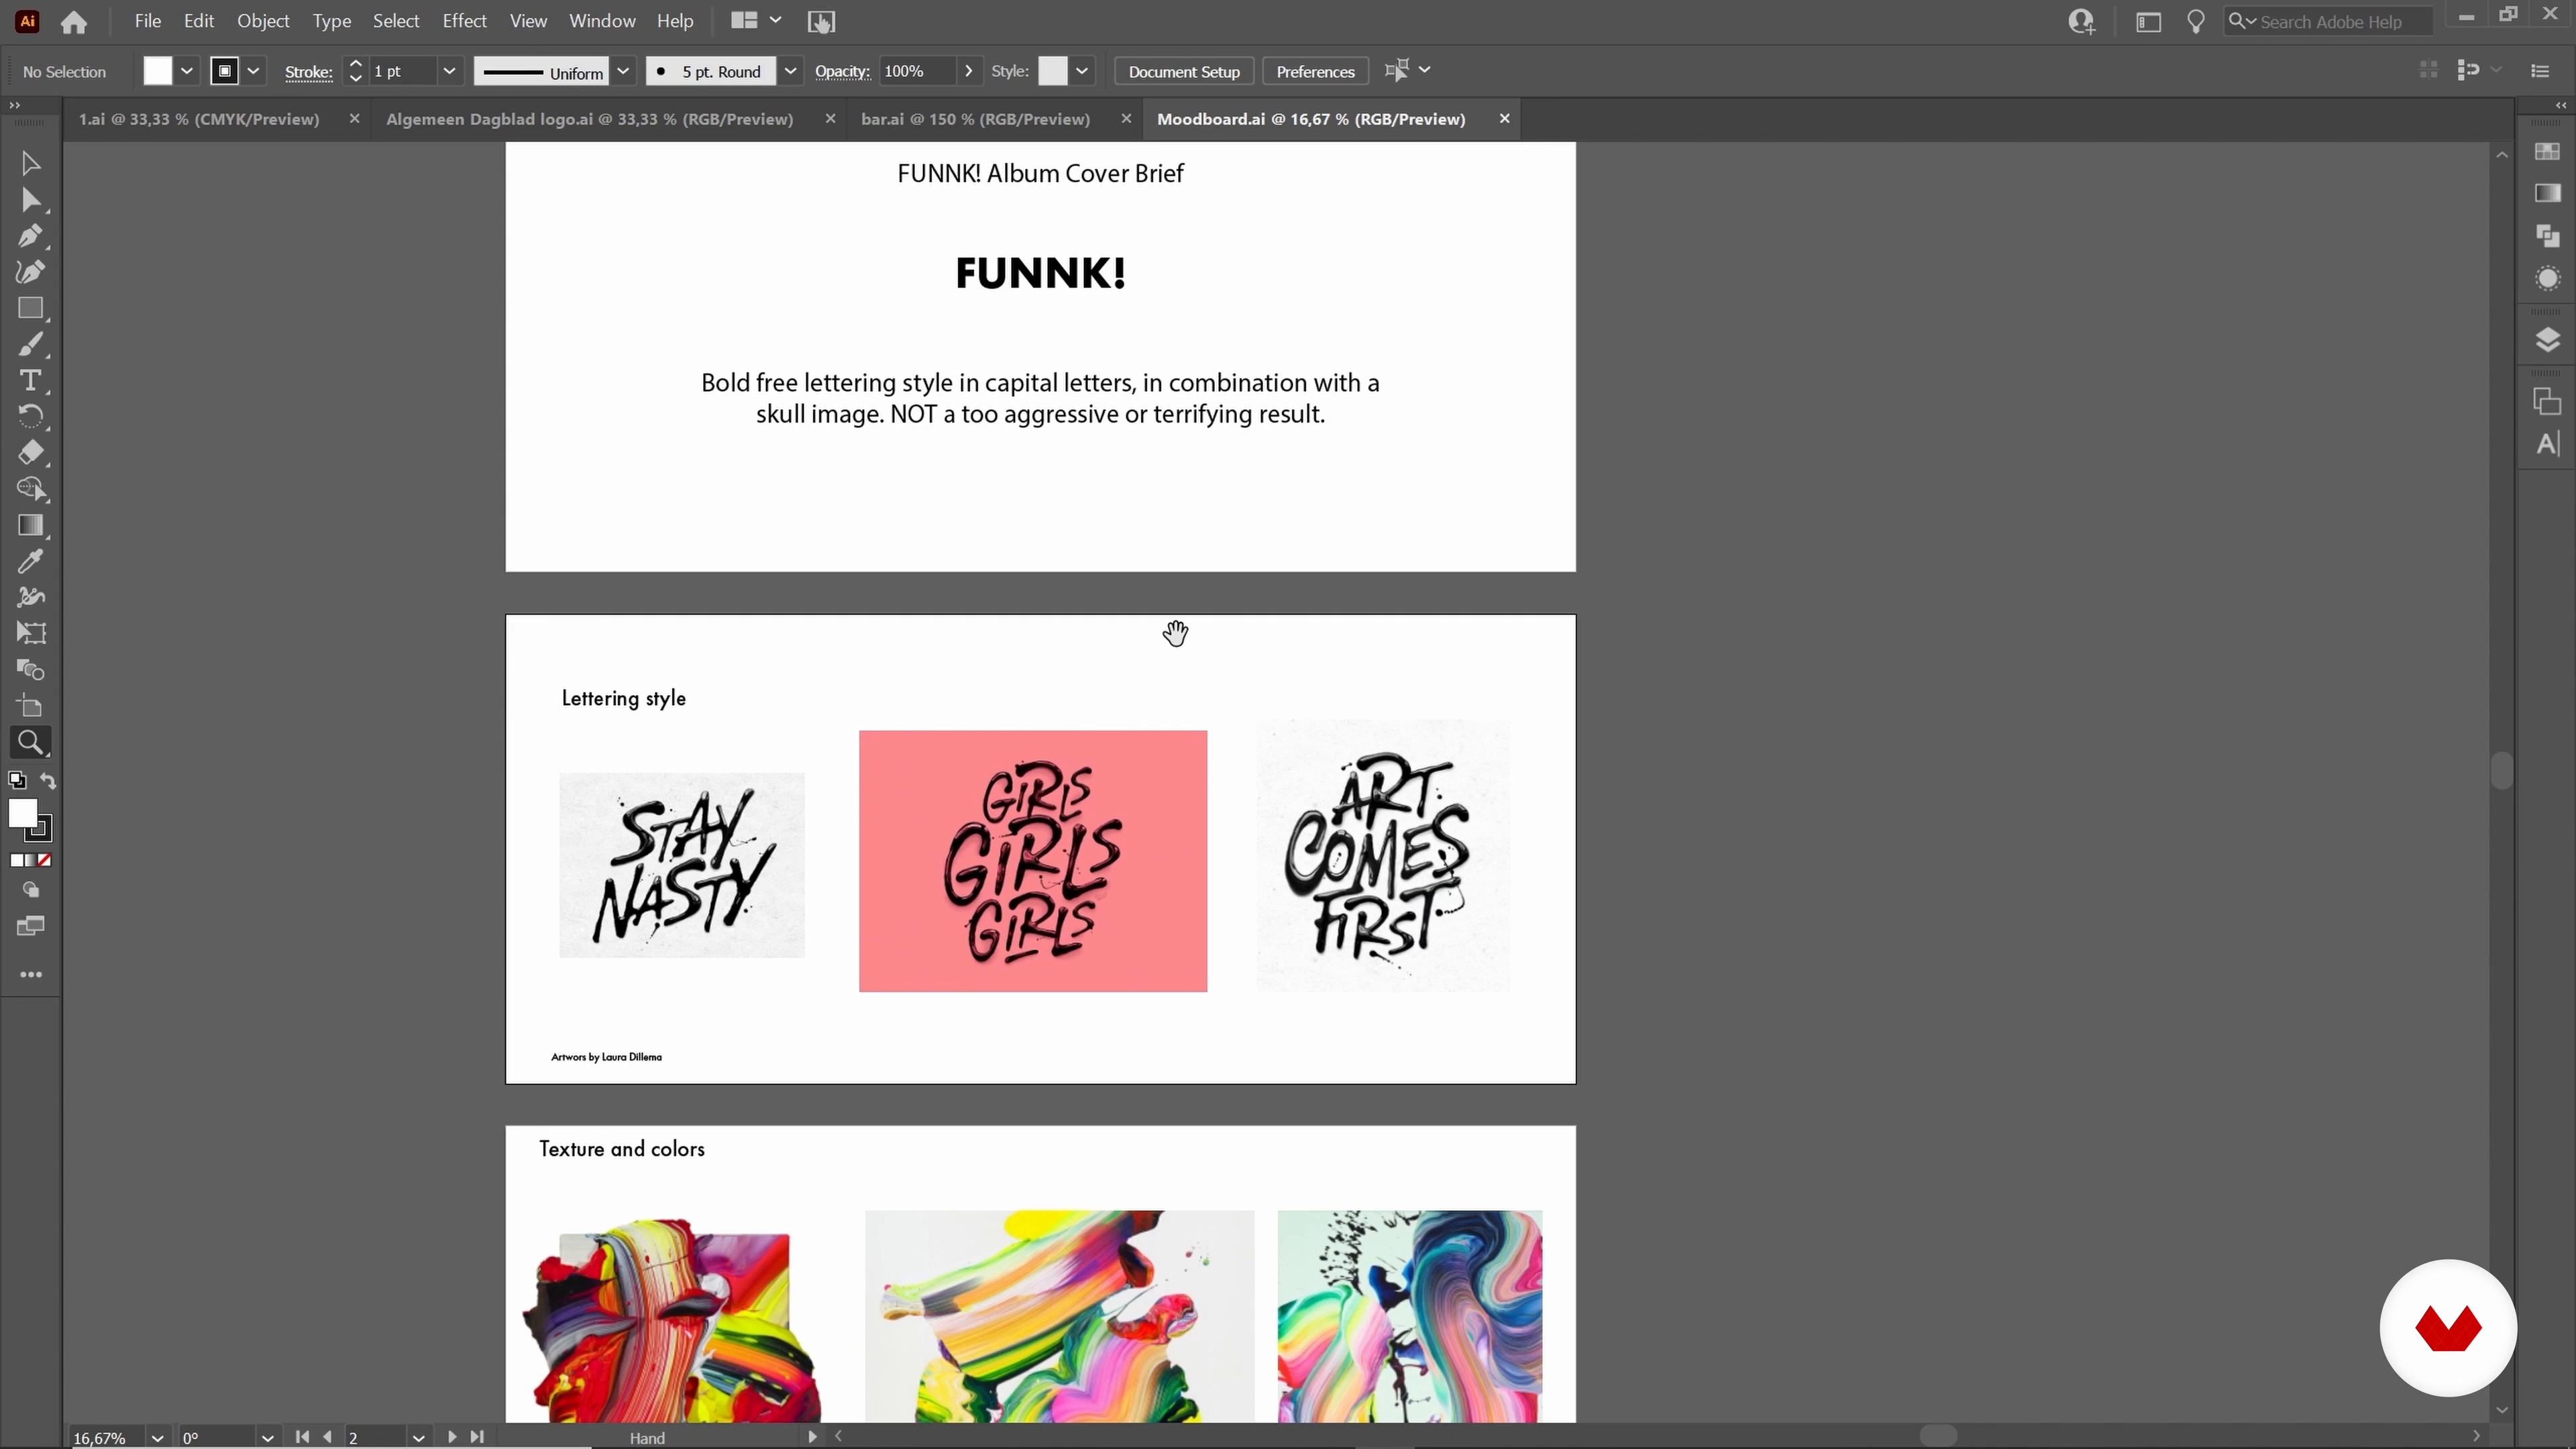Viewport: 2576px width, 1449px height.
Task: Select the Eyedropper tool
Action: (x=30, y=561)
